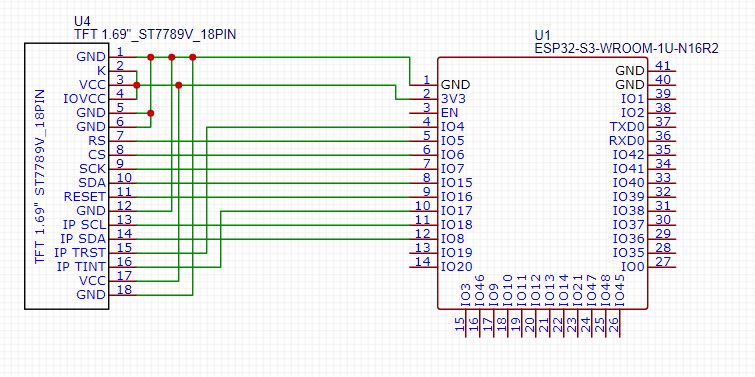Select the K pin label on U4
Viewport: 755px width, 377px height.
click(101, 71)
